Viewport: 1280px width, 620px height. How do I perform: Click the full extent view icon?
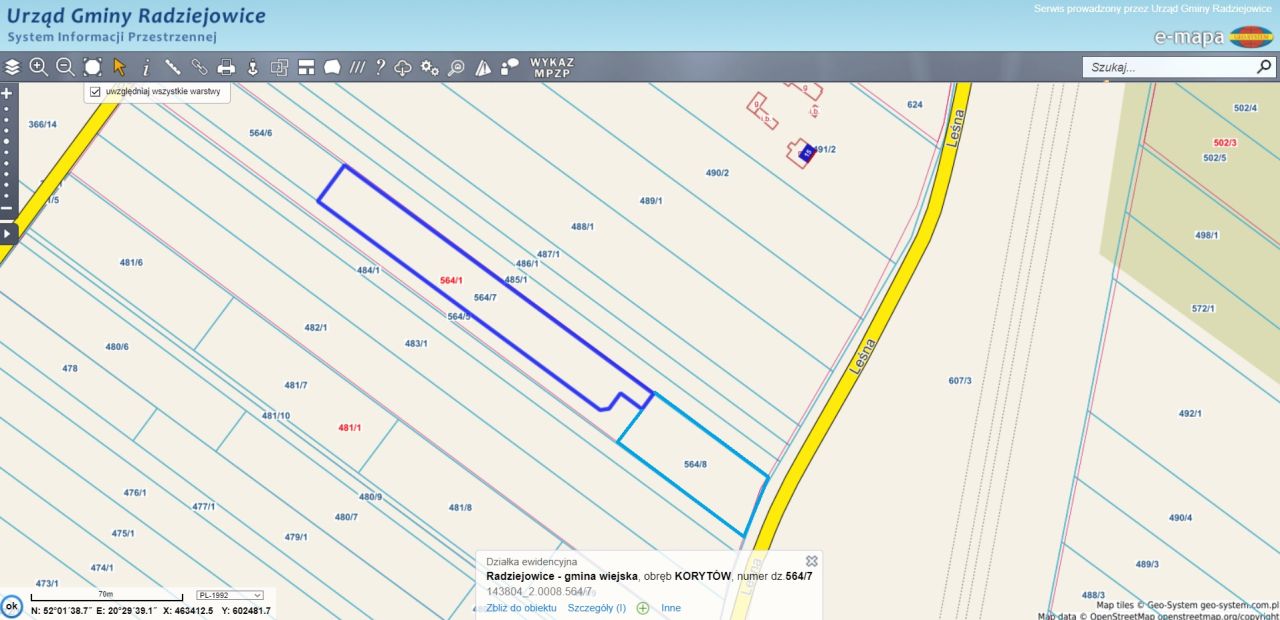[92, 67]
